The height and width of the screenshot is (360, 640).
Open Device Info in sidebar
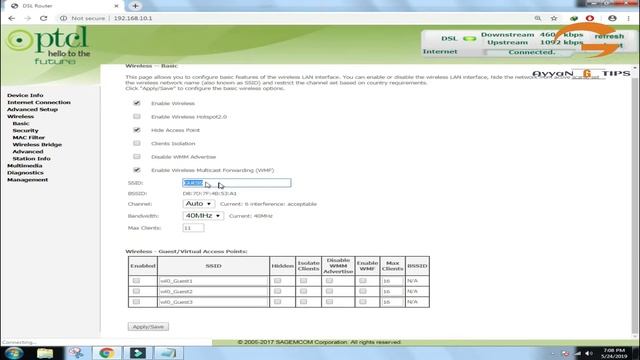(x=25, y=95)
